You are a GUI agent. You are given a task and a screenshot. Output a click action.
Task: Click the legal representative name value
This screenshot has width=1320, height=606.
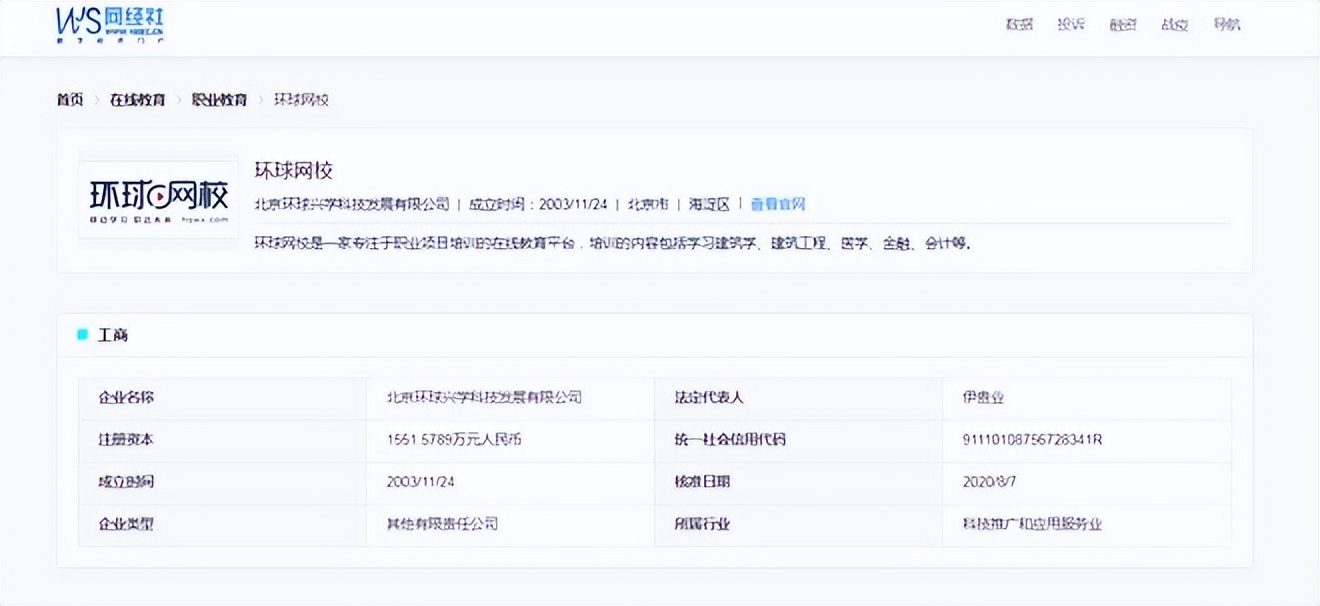[983, 397]
